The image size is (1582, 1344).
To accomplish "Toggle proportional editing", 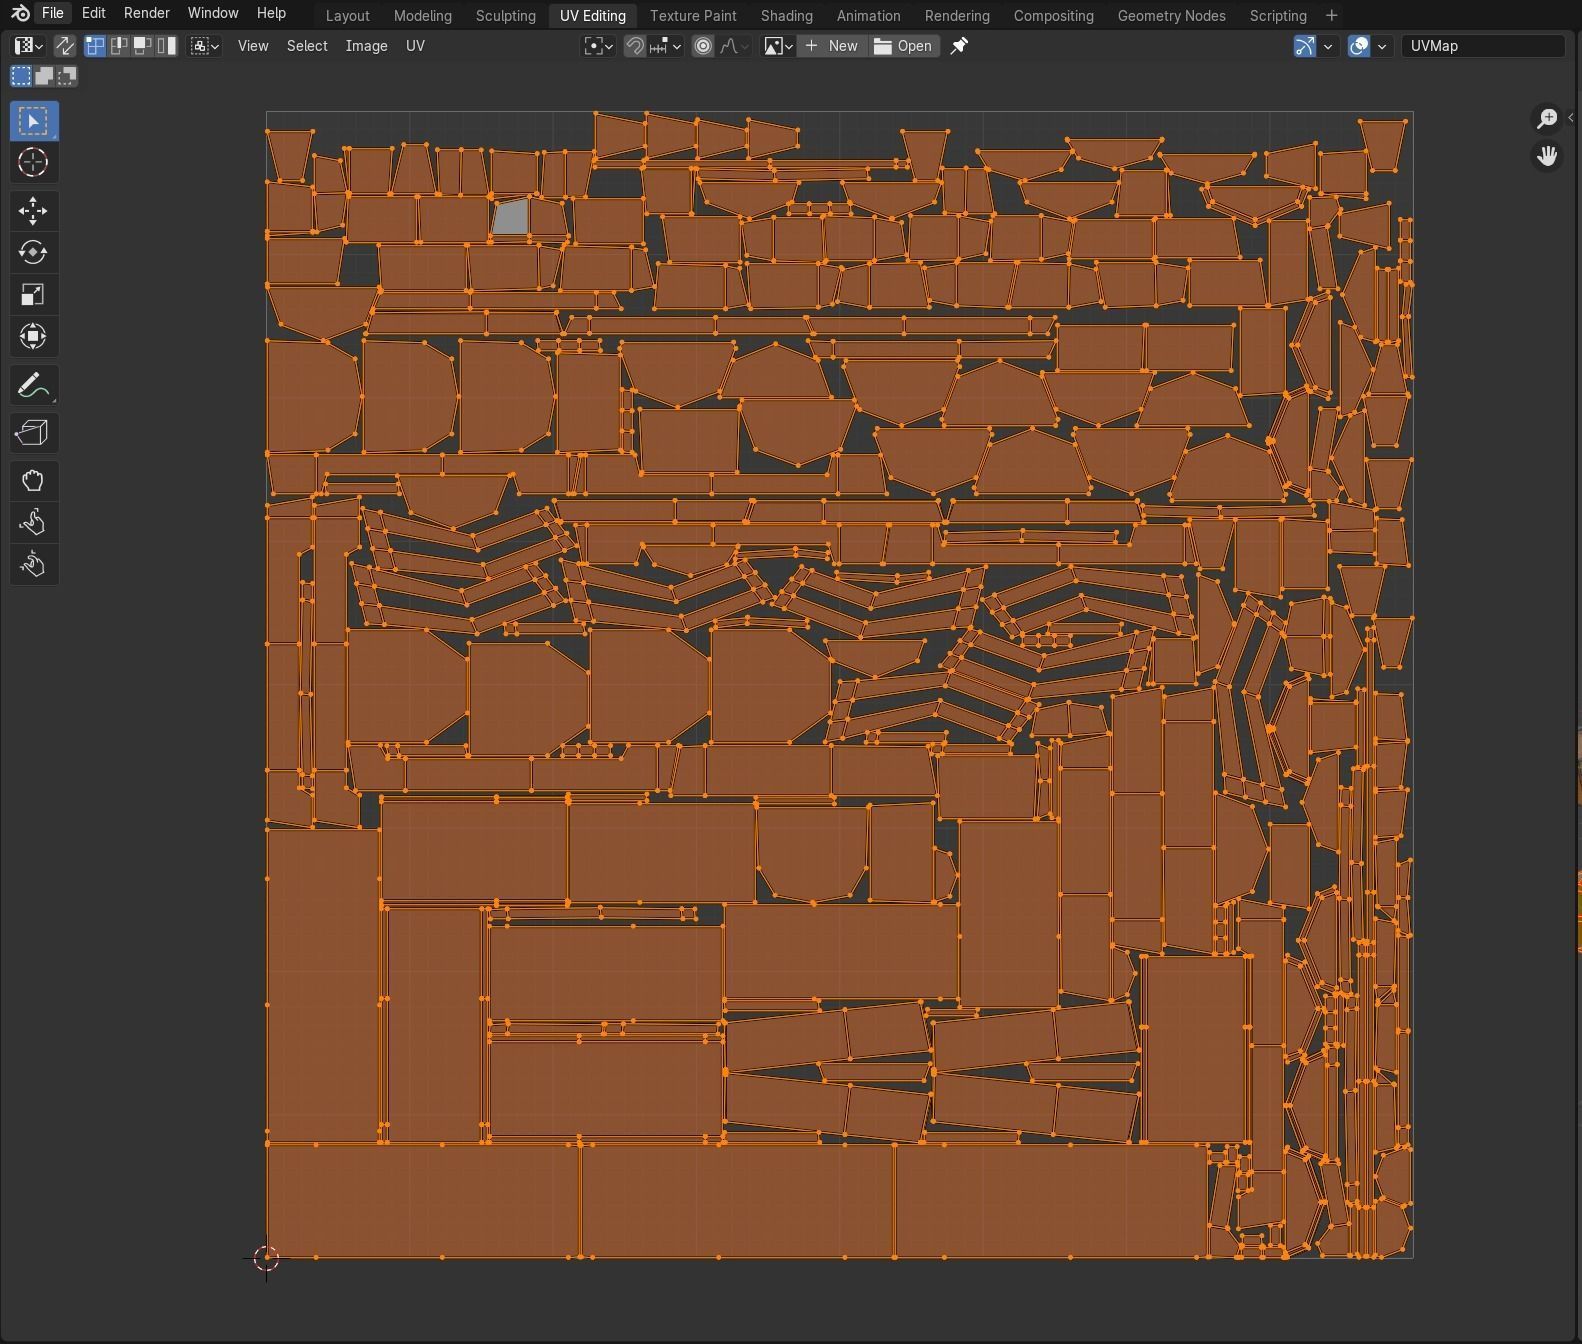I will coord(703,46).
